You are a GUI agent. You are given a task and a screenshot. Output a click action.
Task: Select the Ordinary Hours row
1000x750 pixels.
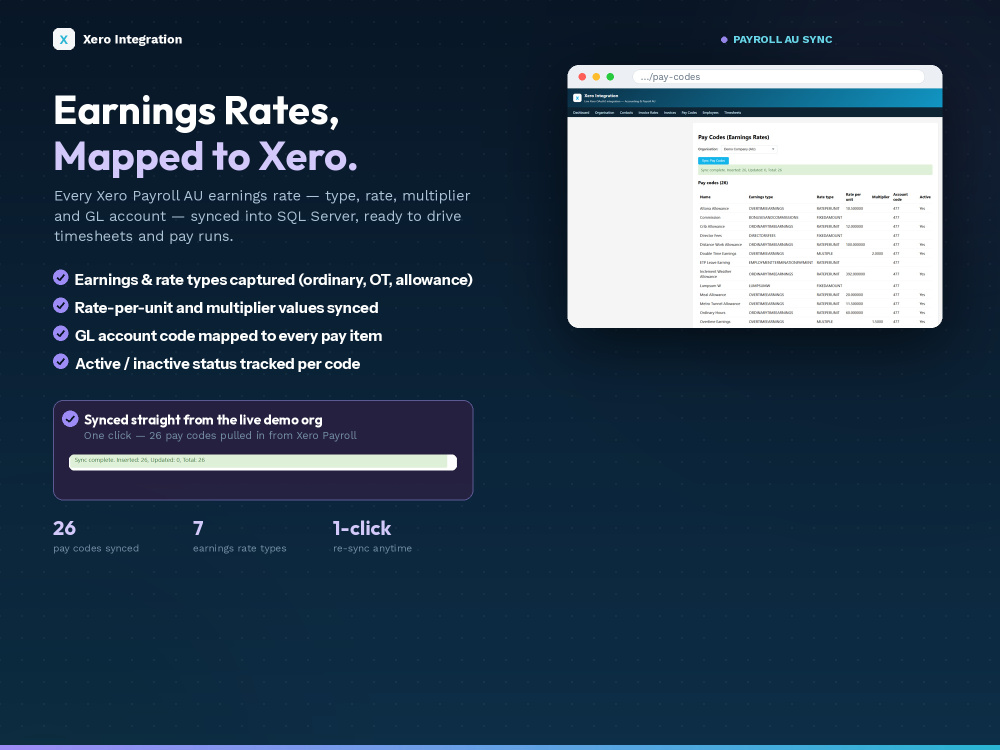(x=815, y=312)
